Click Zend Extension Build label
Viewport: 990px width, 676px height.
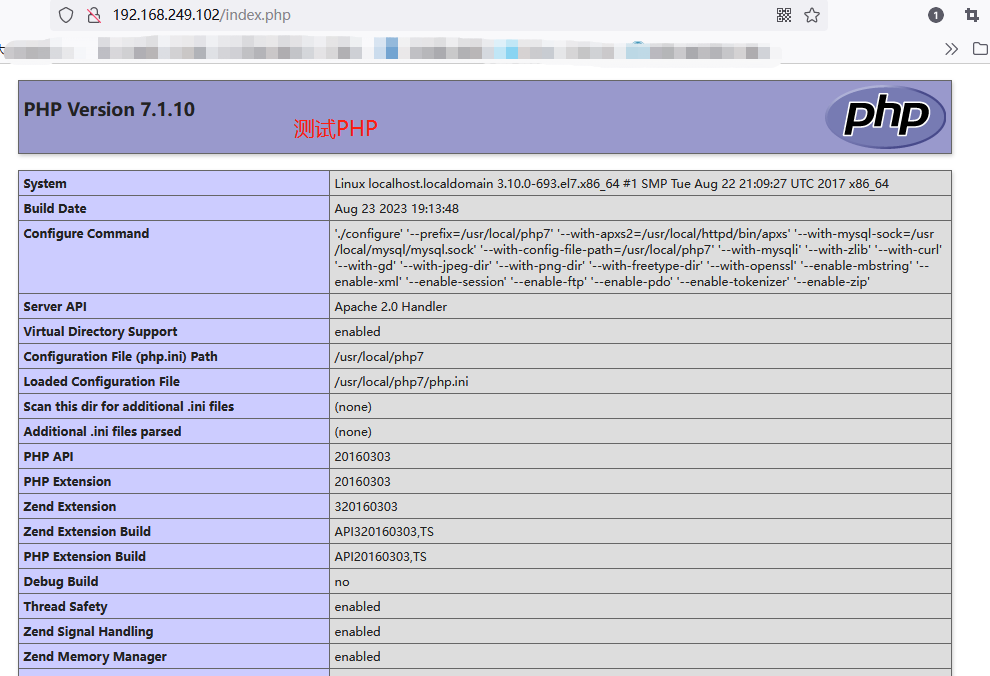pyautogui.click(x=87, y=531)
